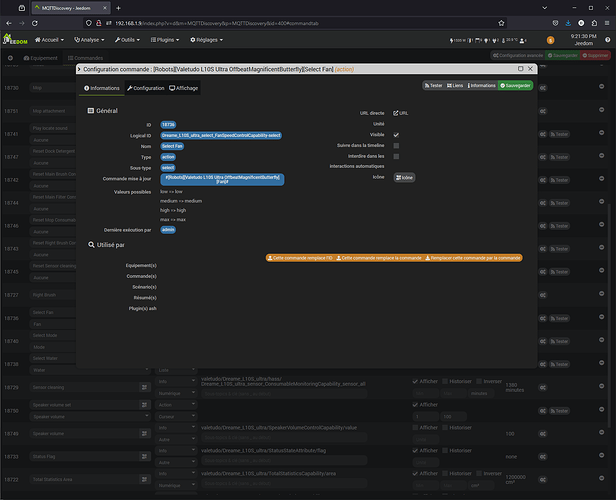Click the Tester button in dialog header
Image resolution: width=616 pixels, height=500 pixels.
pos(432,86)
